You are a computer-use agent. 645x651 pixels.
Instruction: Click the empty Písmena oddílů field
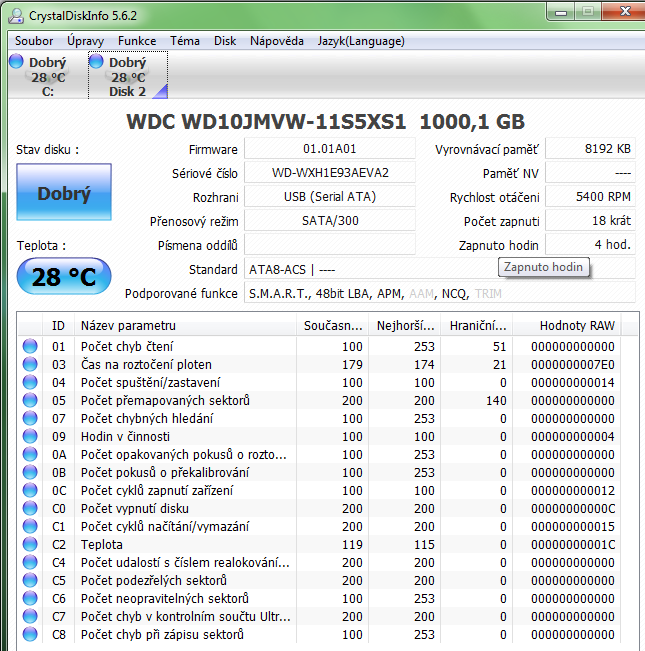tap(330, 245)
